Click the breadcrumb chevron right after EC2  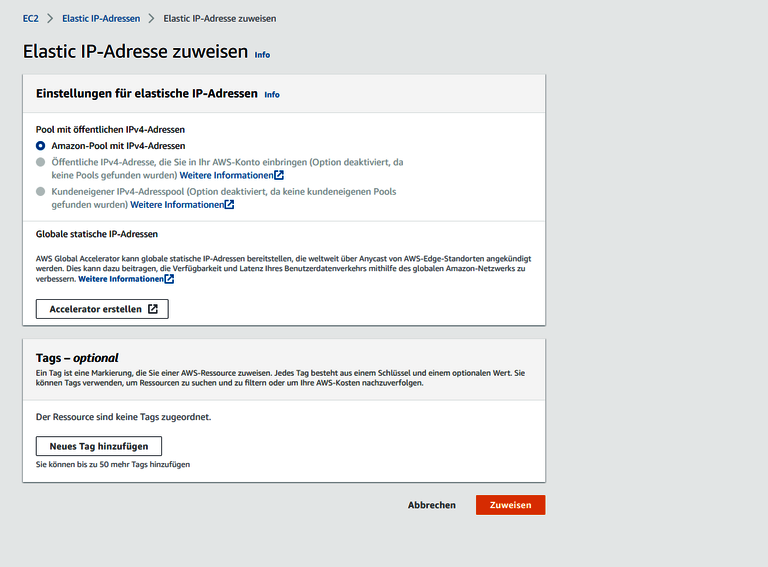49,18
